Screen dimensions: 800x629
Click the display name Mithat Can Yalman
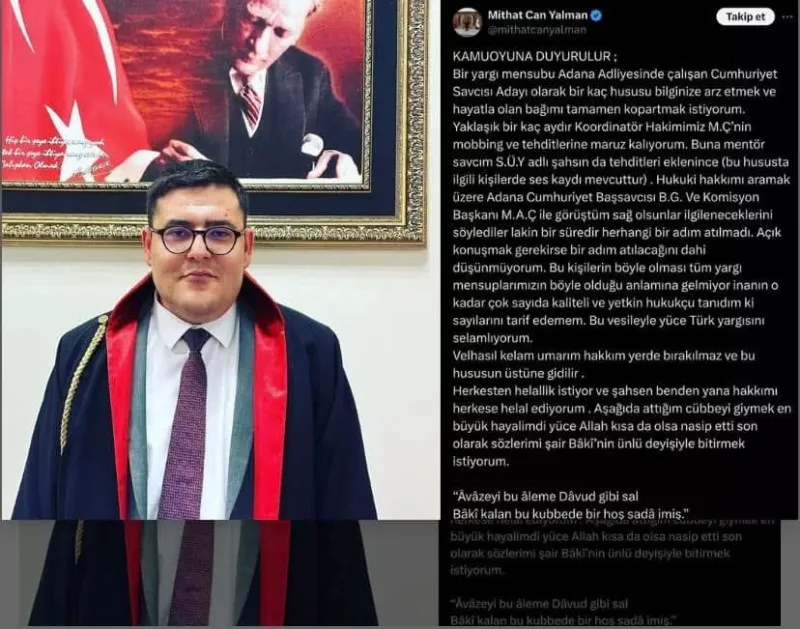click(537, 15)
